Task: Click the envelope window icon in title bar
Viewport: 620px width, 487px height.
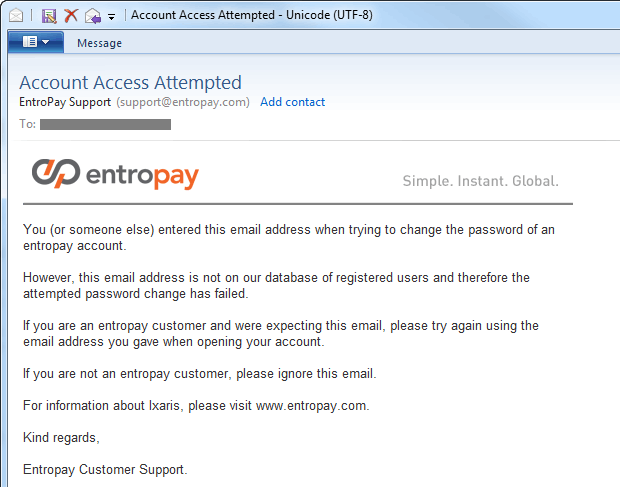Action: tap(16, 16)
